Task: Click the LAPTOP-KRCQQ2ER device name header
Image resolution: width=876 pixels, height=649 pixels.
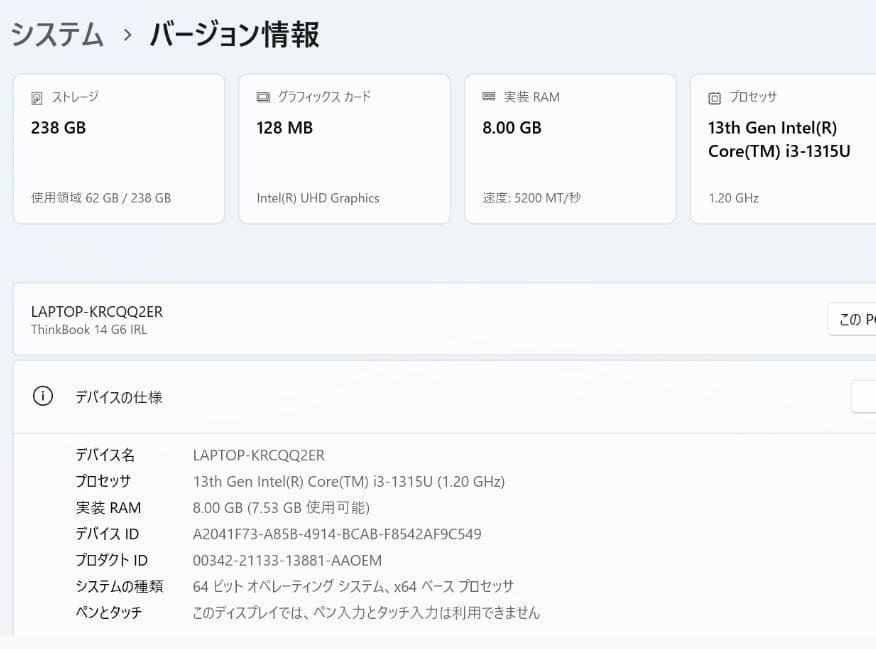Action: (x=97, y=311)
